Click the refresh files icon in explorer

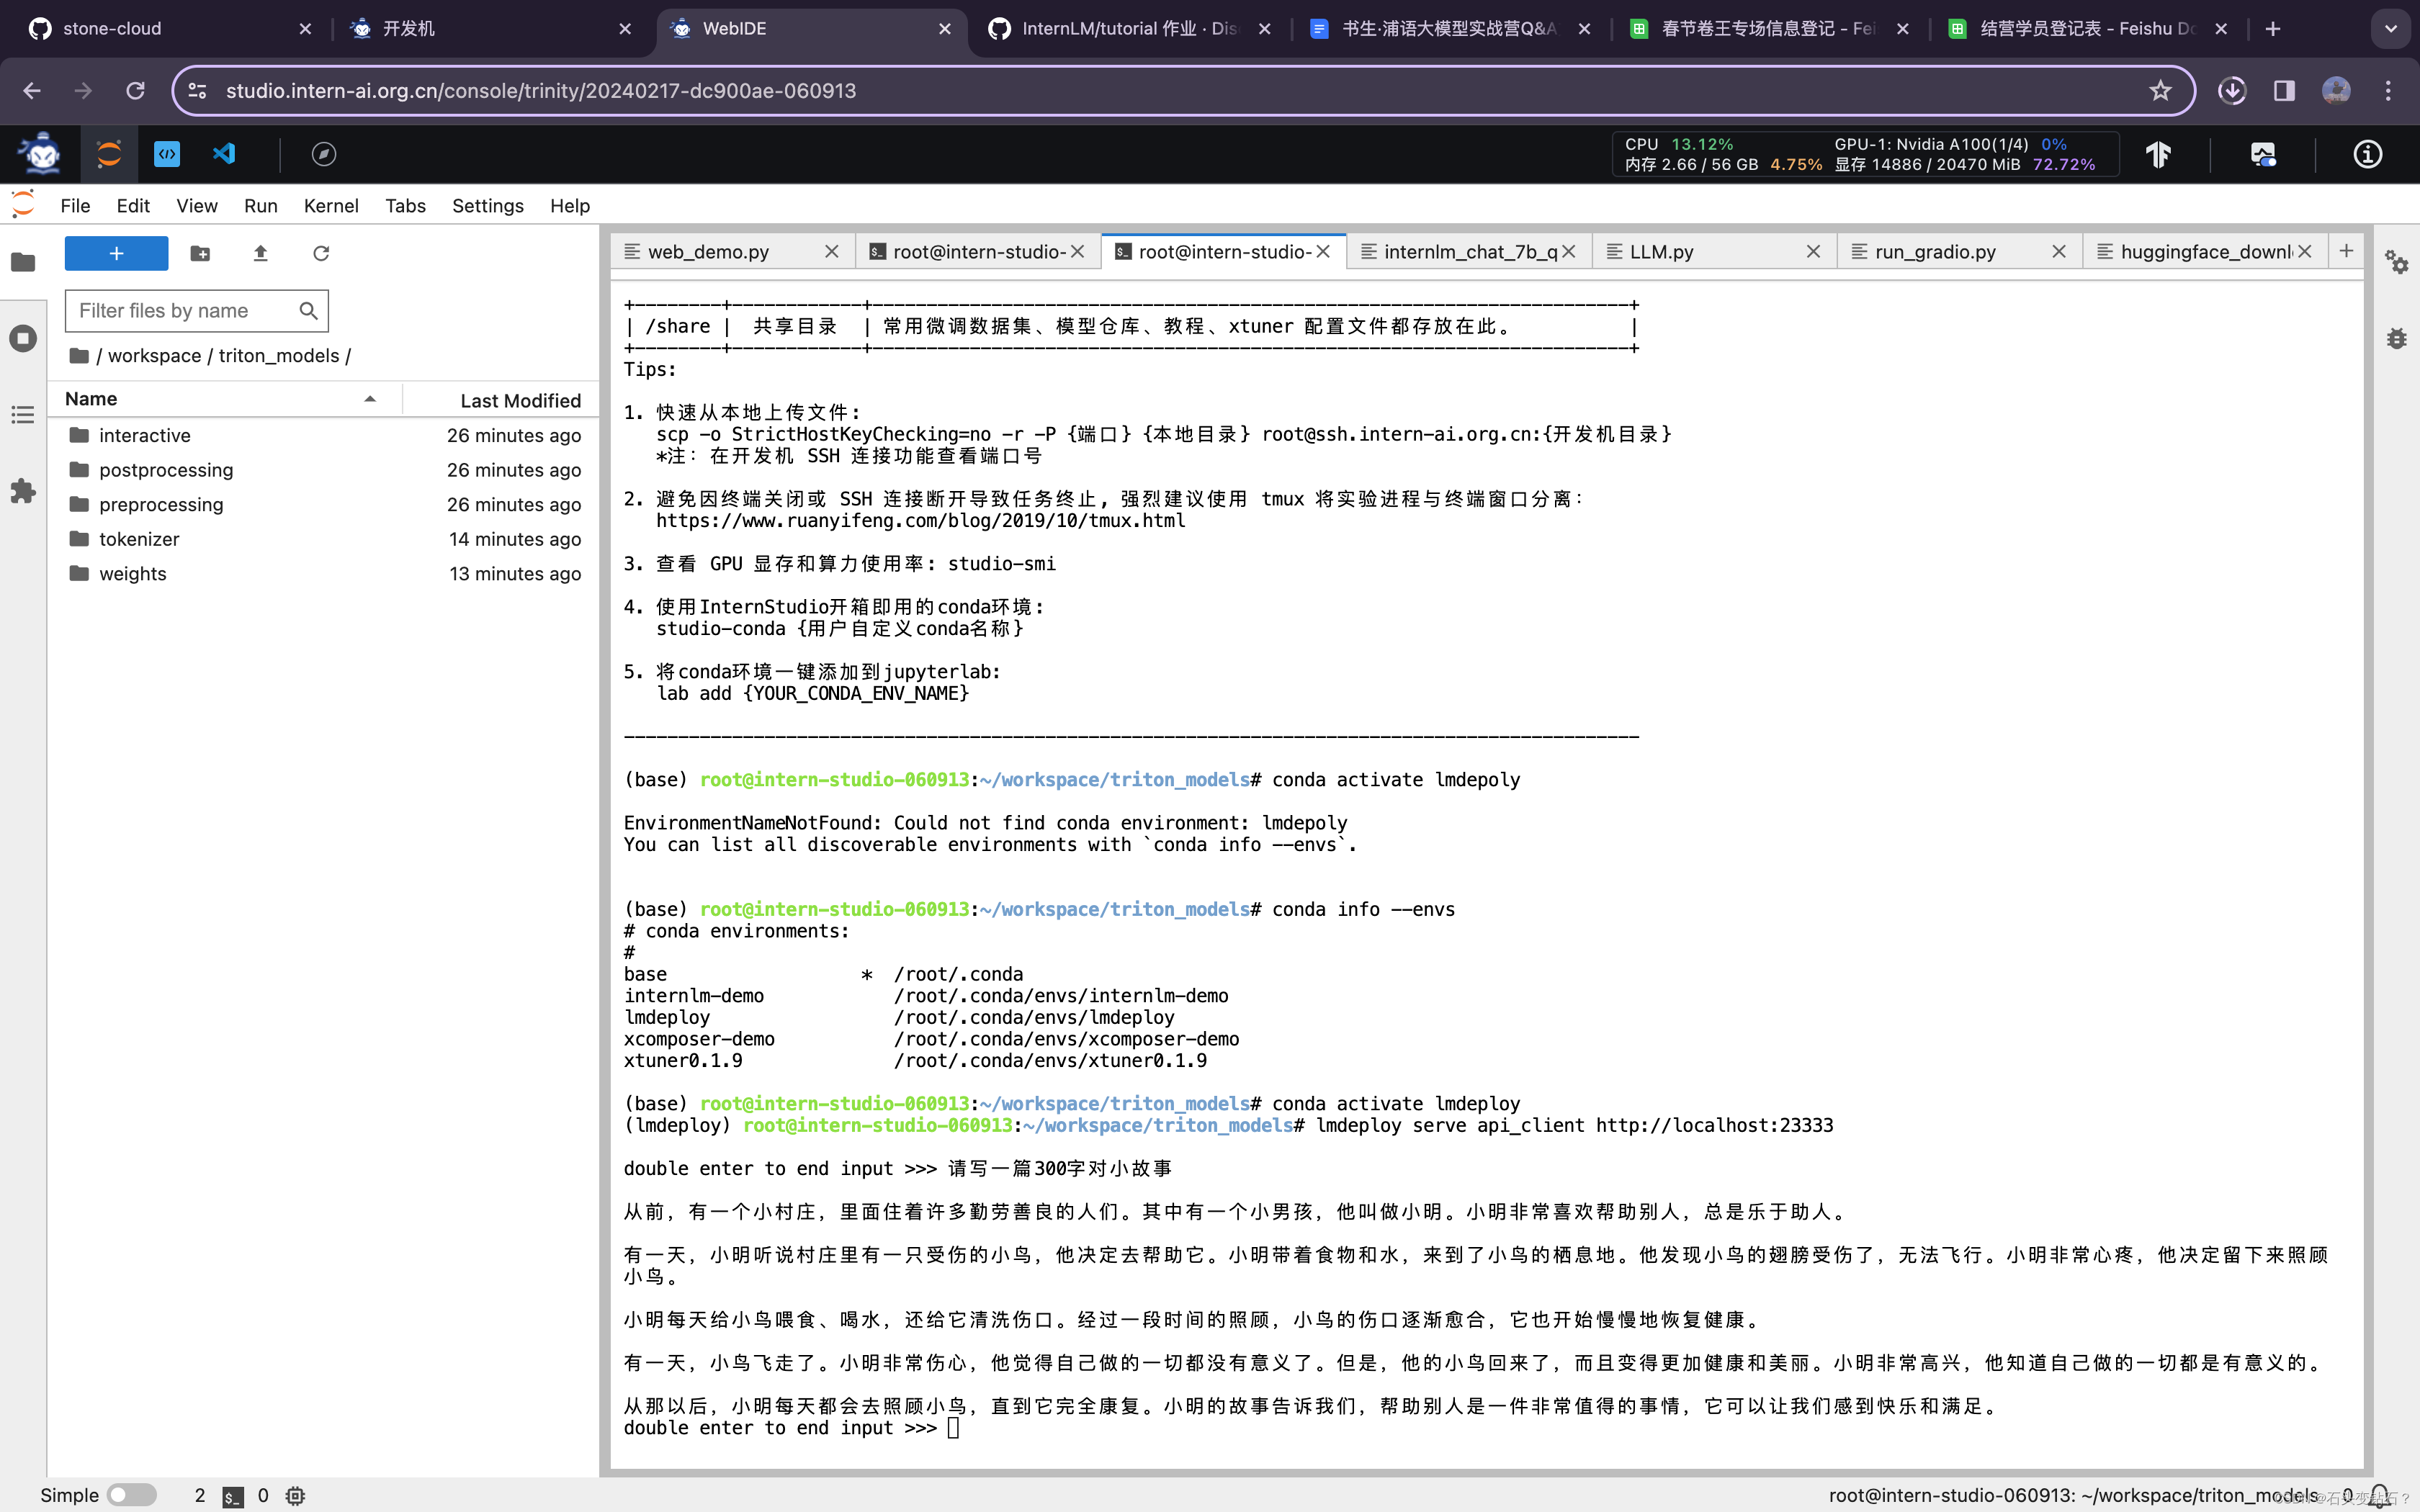(x=319, y=253)
